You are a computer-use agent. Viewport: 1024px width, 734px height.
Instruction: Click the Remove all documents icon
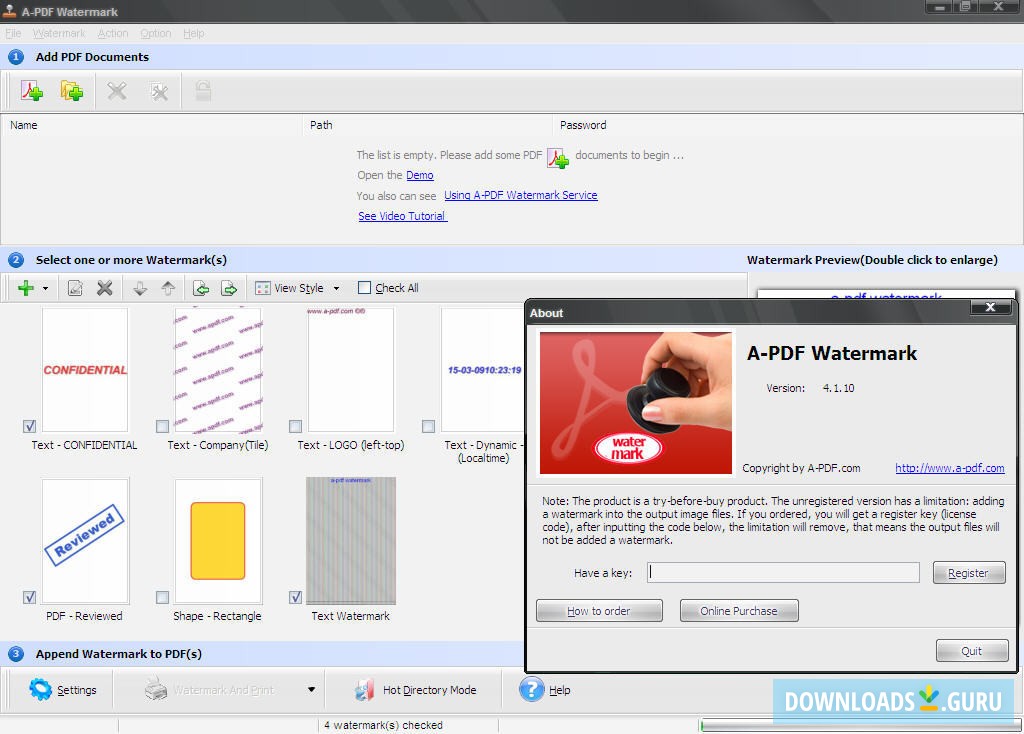point(159,91)
